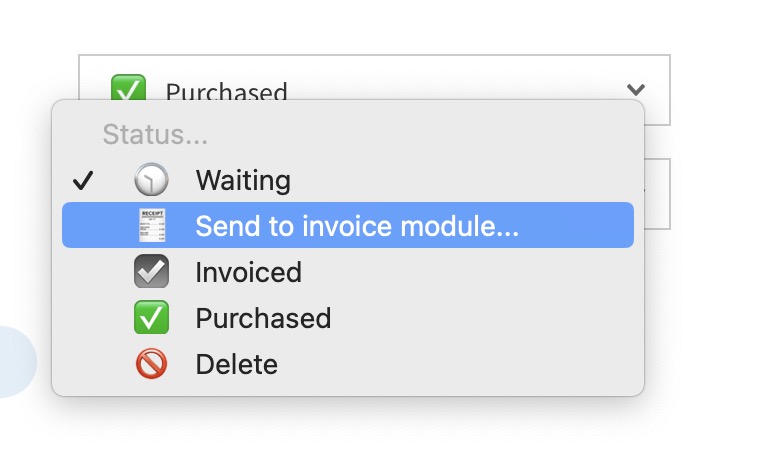Click the gray checkmark Invoiced icon
Image resolution: width=764 pixels, height=474 pixels.
[x=152, y=272]
